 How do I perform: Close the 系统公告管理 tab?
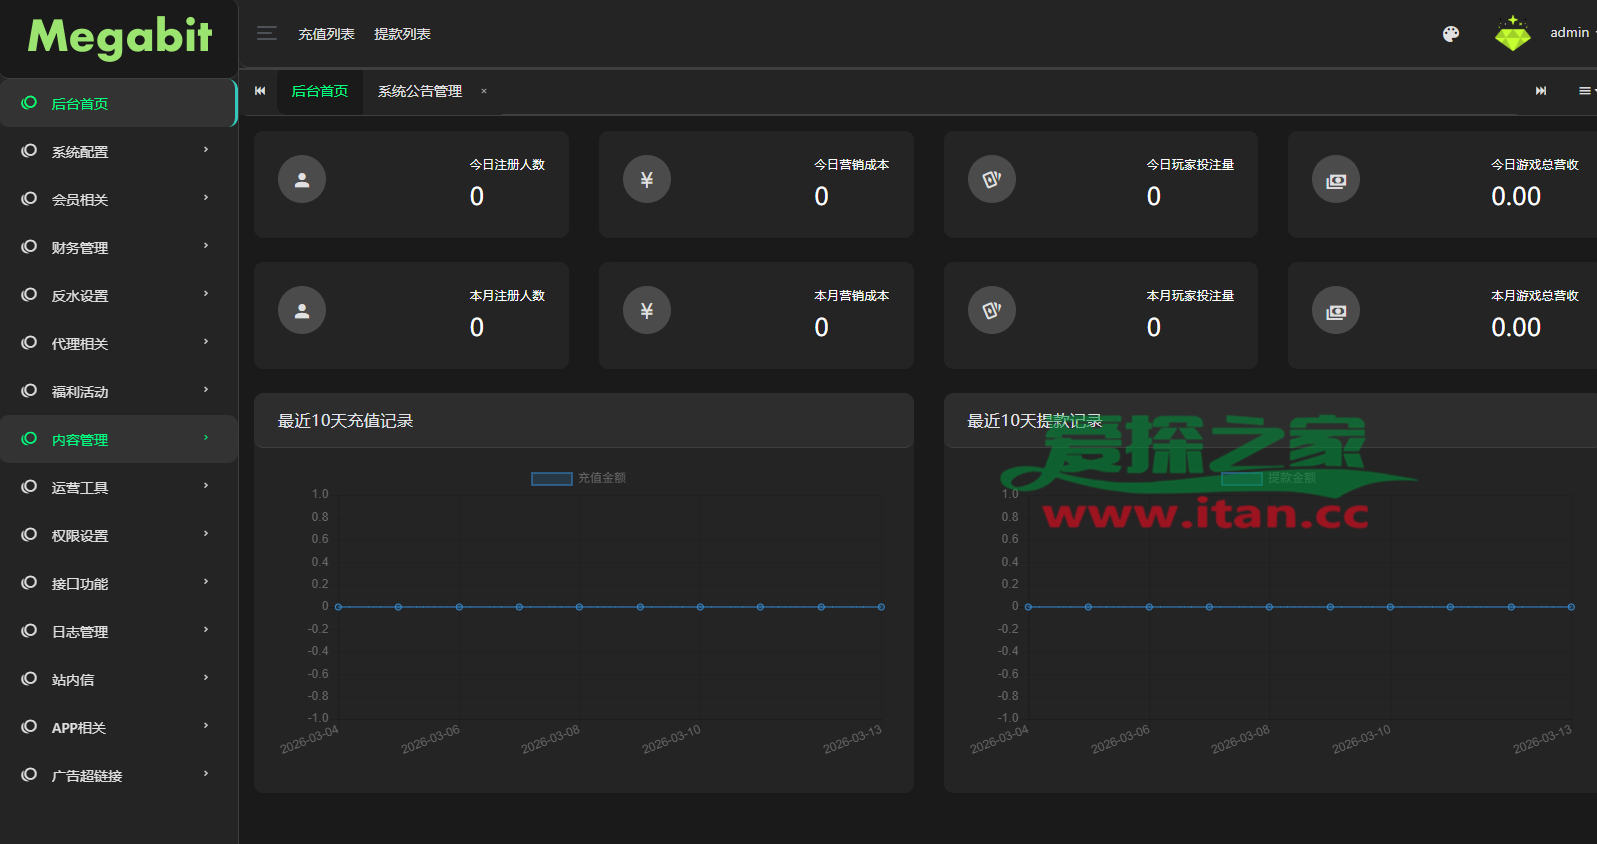click(x=484, y=91)
